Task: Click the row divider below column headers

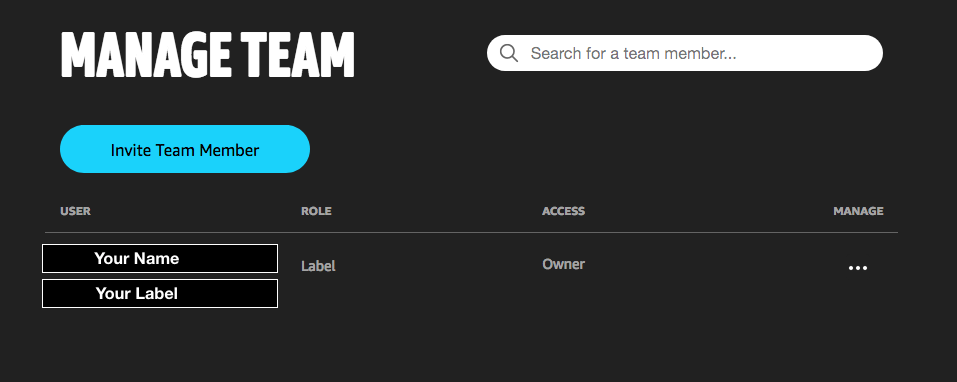Action: point(471,232)
